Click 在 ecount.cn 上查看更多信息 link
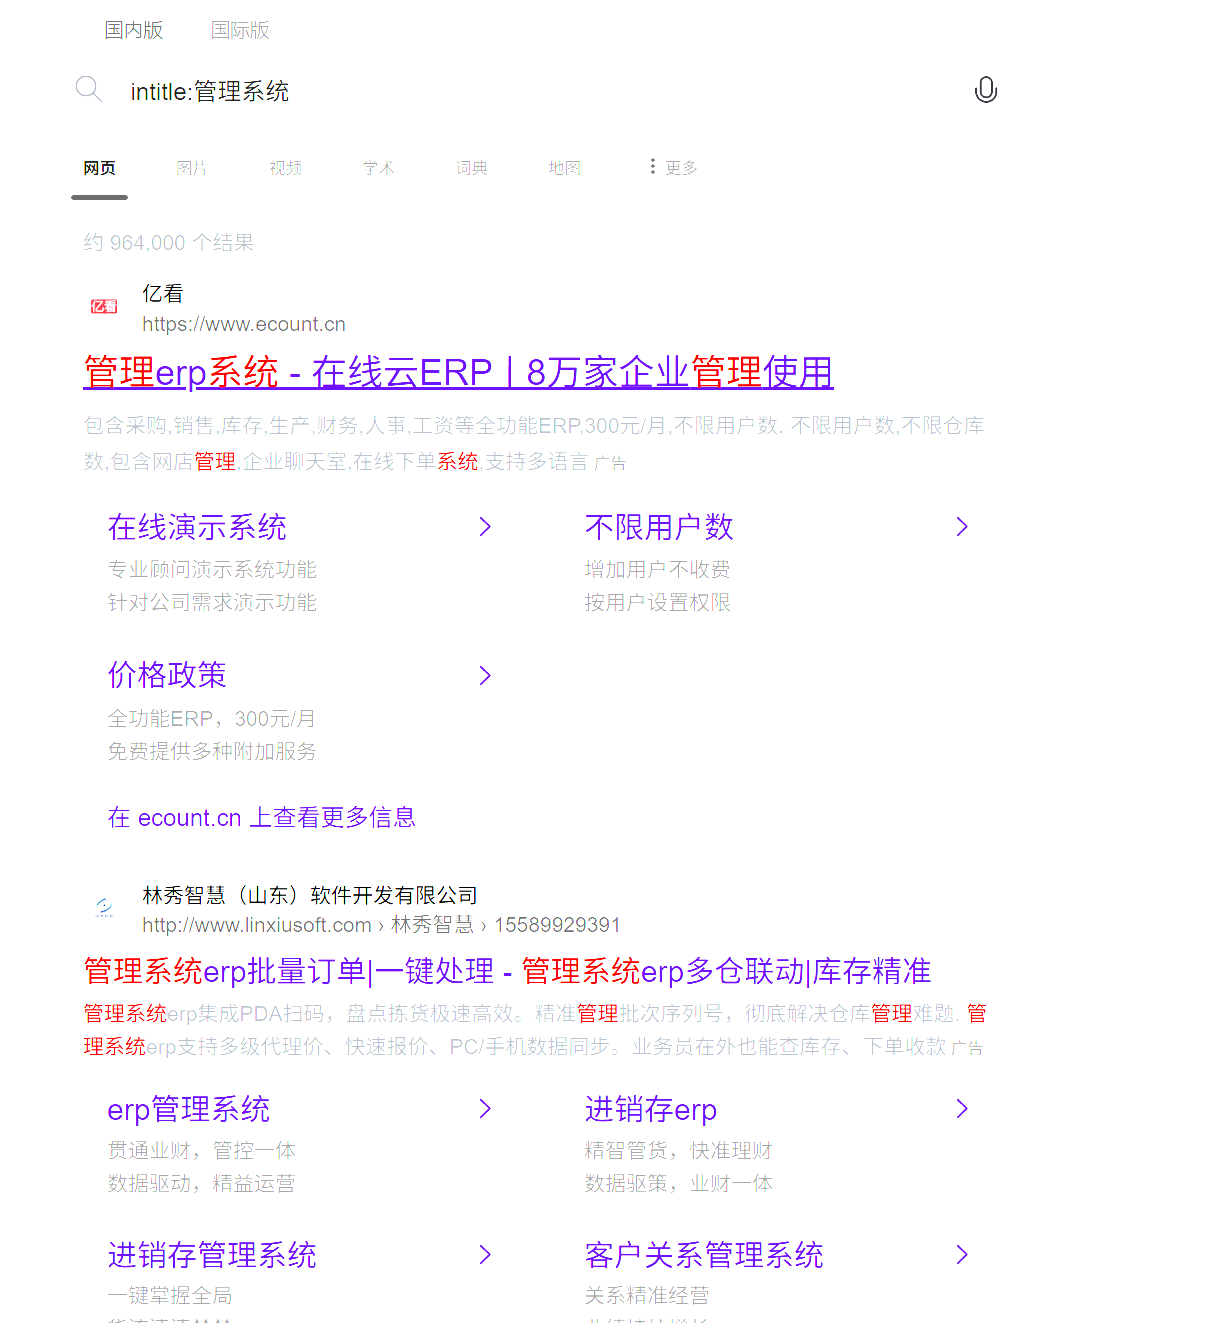 (x=261, y=817)
